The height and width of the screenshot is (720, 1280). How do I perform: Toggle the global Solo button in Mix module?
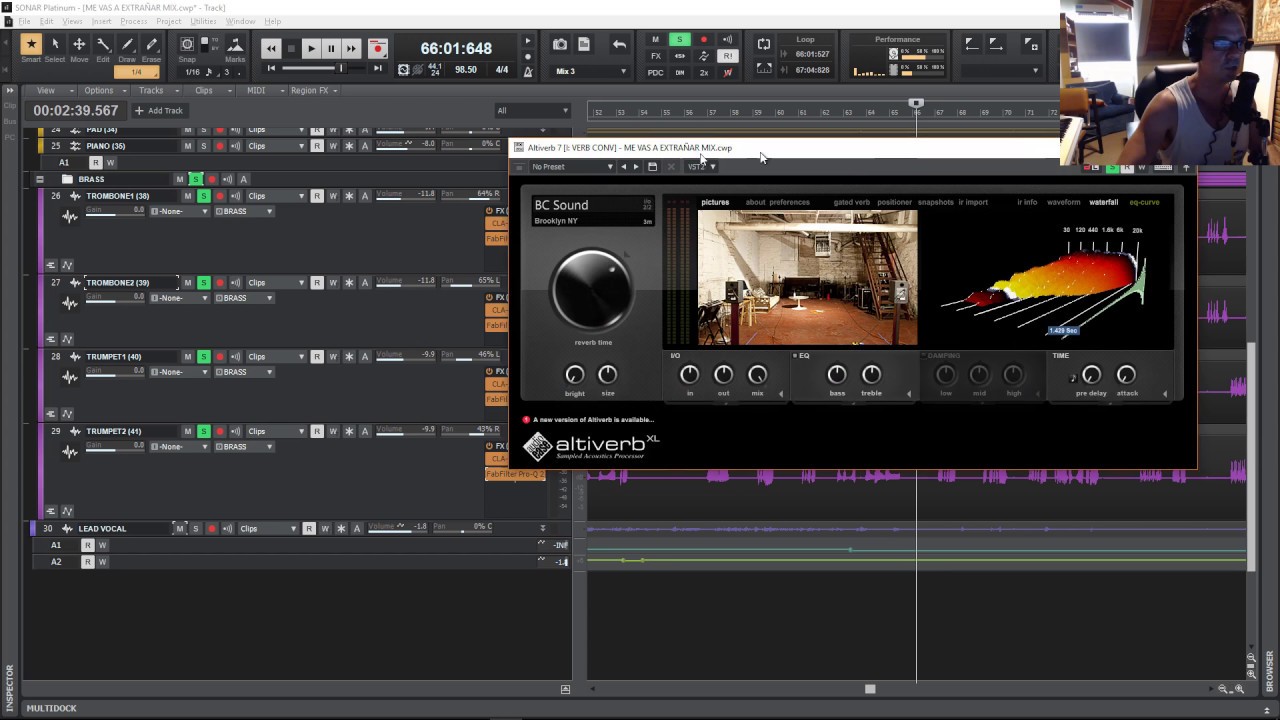[x=679, y=40]
